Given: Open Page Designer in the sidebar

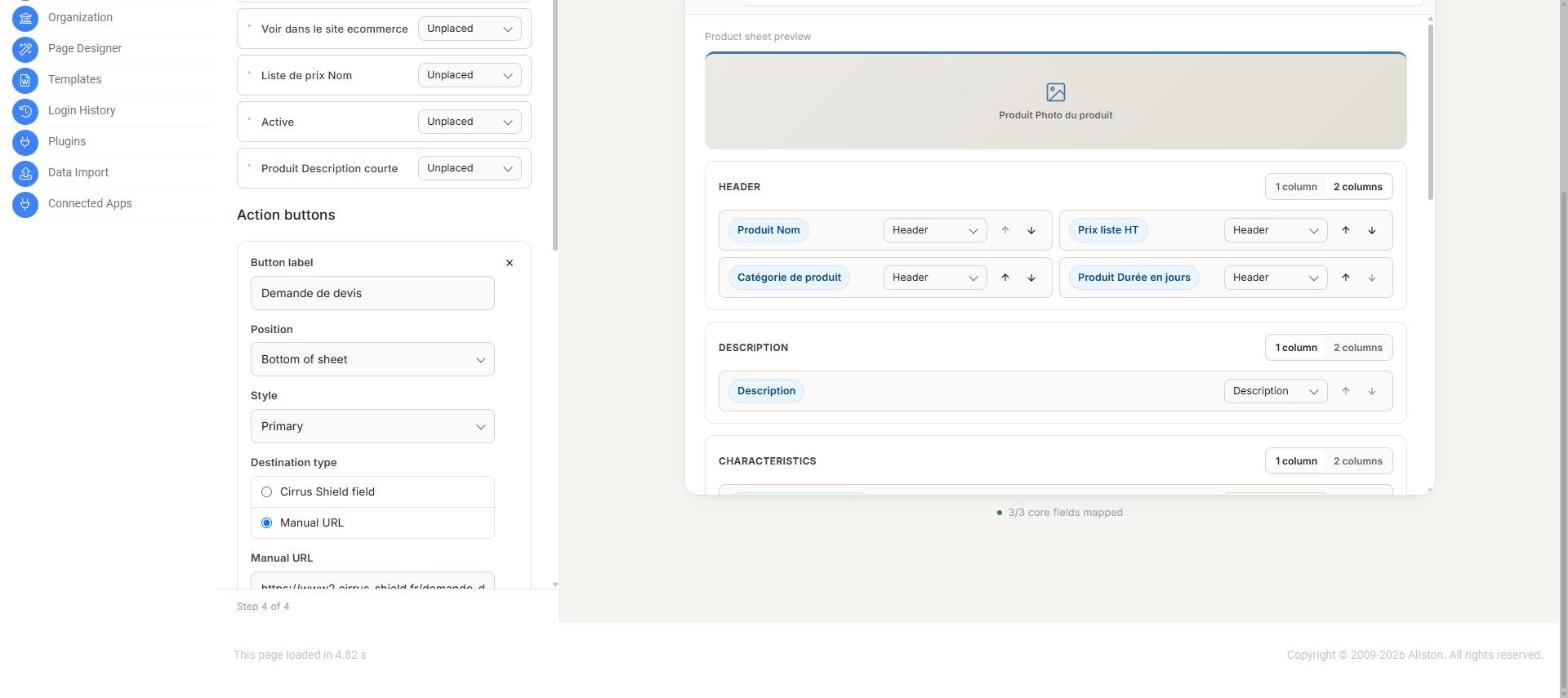Looking at the screenshot, I should (x=85, y=48).
